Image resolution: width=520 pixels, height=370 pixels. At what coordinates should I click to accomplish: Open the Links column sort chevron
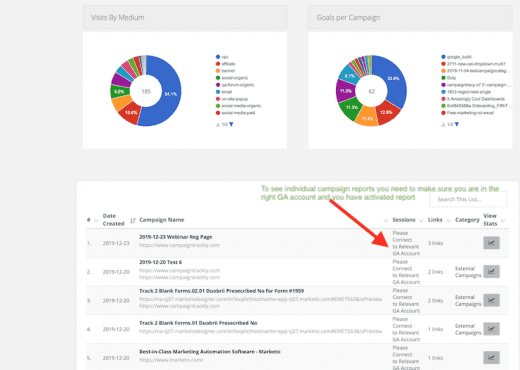pos(448,220)
